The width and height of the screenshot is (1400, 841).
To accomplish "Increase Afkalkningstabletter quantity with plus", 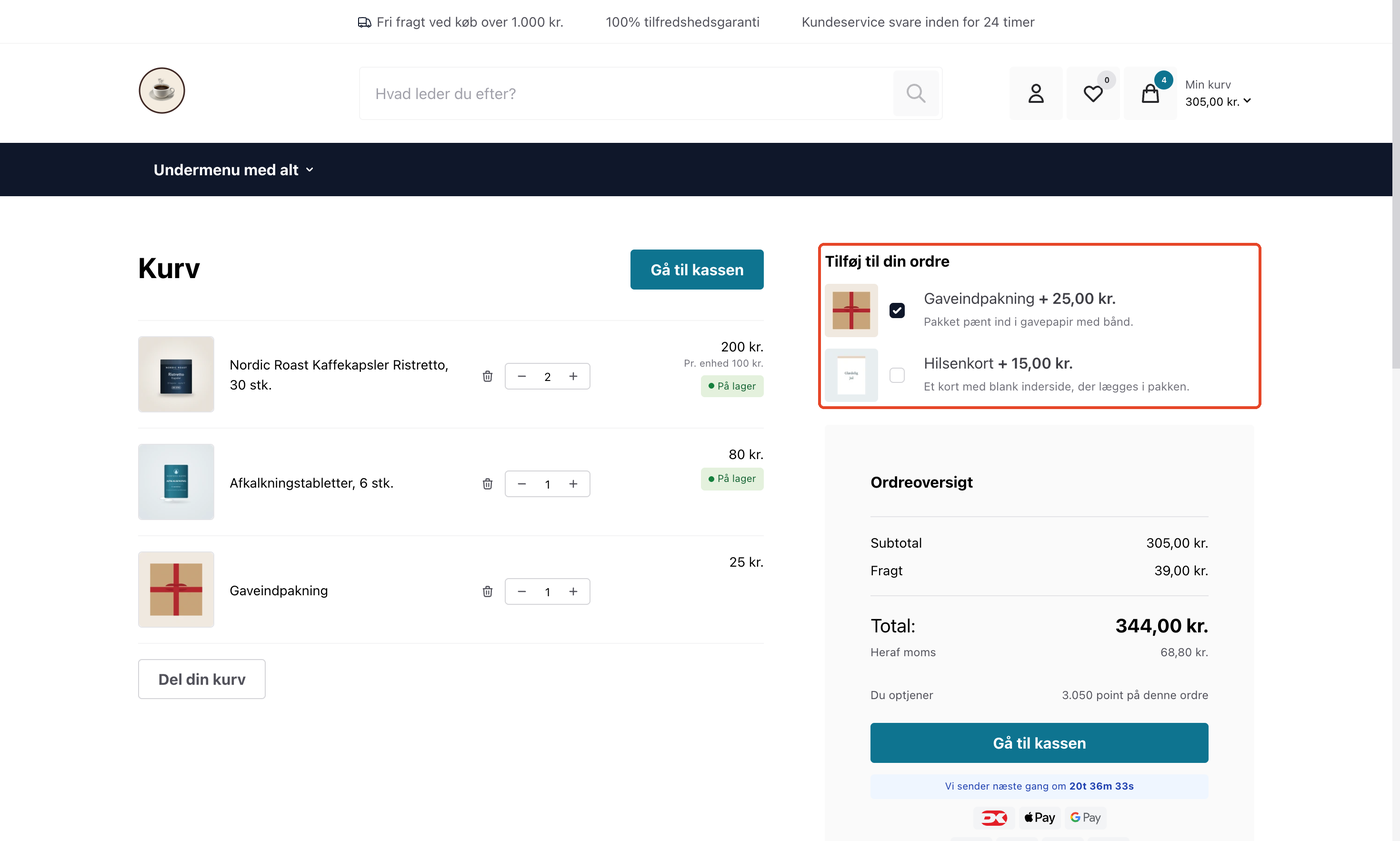I will pos(573,484).
